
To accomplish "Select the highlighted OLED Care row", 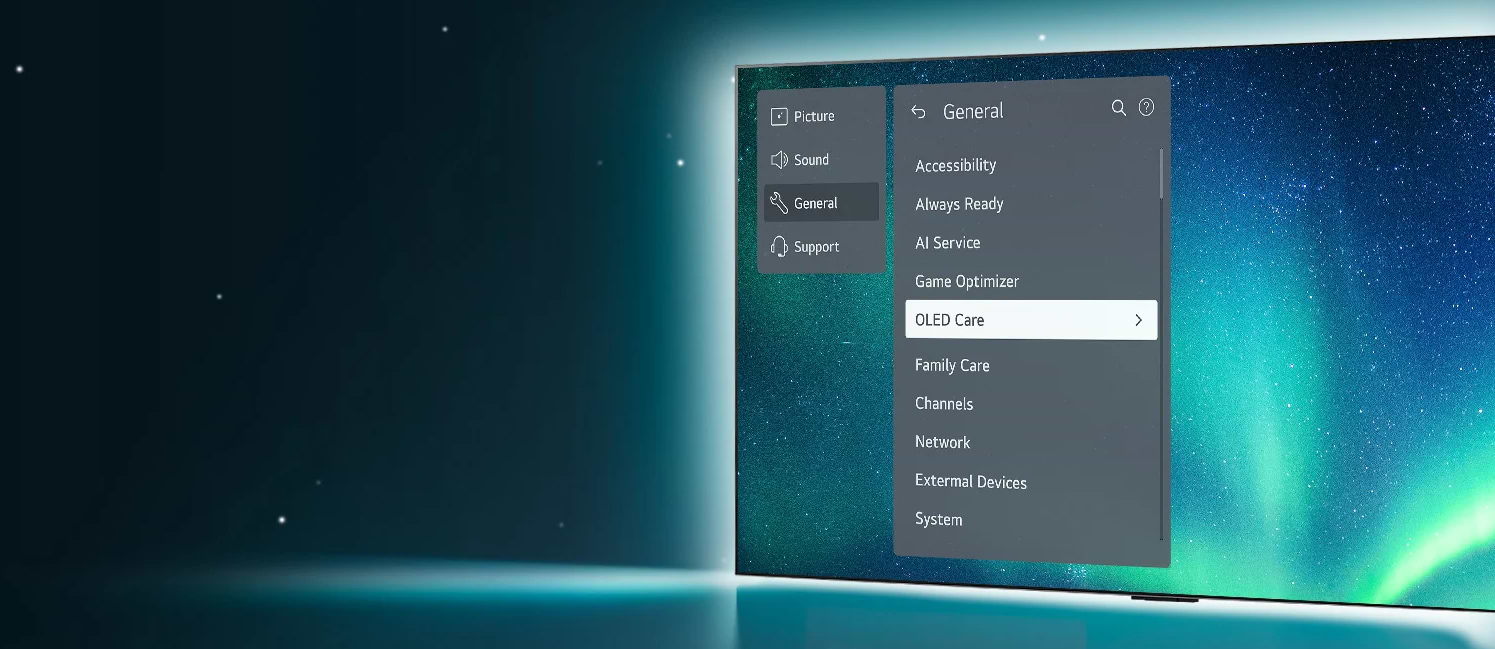I will 1031,320.
